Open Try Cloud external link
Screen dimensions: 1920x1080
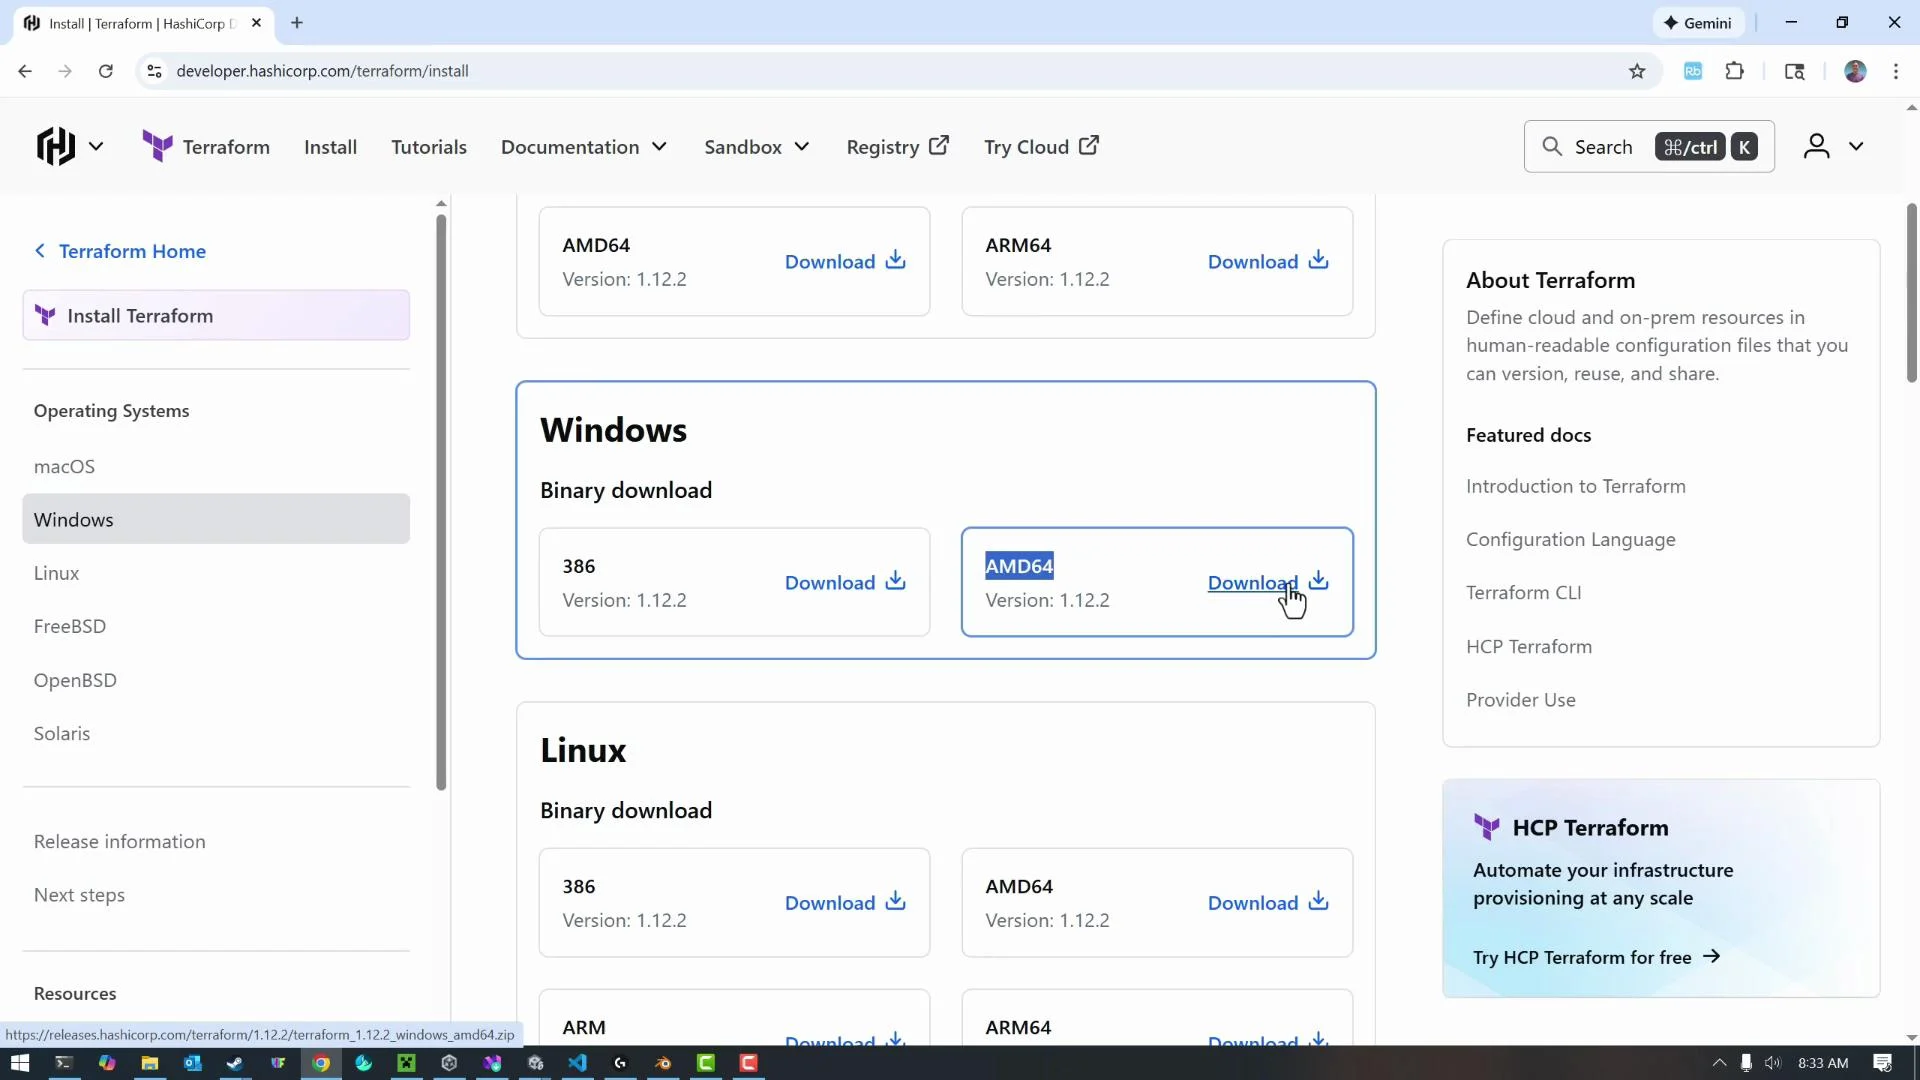click(x=1041, y=147)
